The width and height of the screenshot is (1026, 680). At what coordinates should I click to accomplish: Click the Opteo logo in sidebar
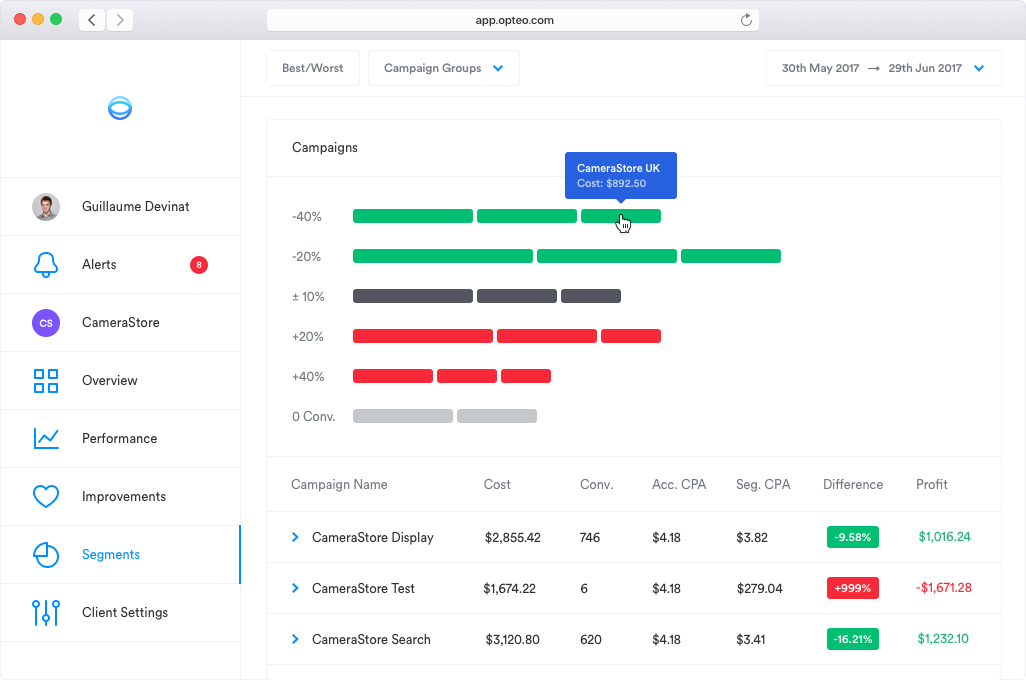[x=120, y=108]
